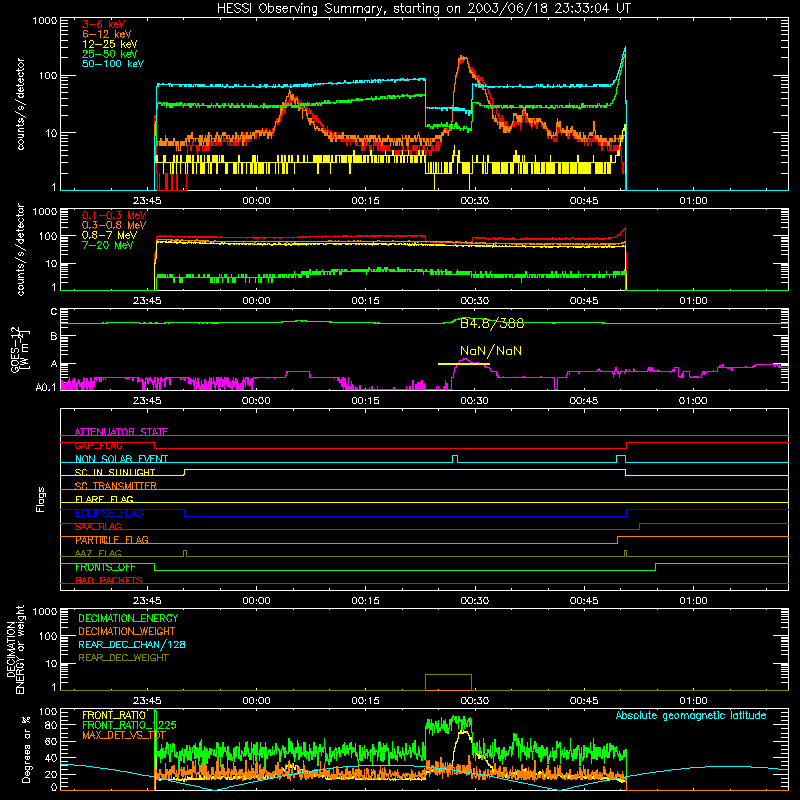Select the 12-25 keV legend label
The width and height of the screenshot is (800, 800).
(109, 44)
